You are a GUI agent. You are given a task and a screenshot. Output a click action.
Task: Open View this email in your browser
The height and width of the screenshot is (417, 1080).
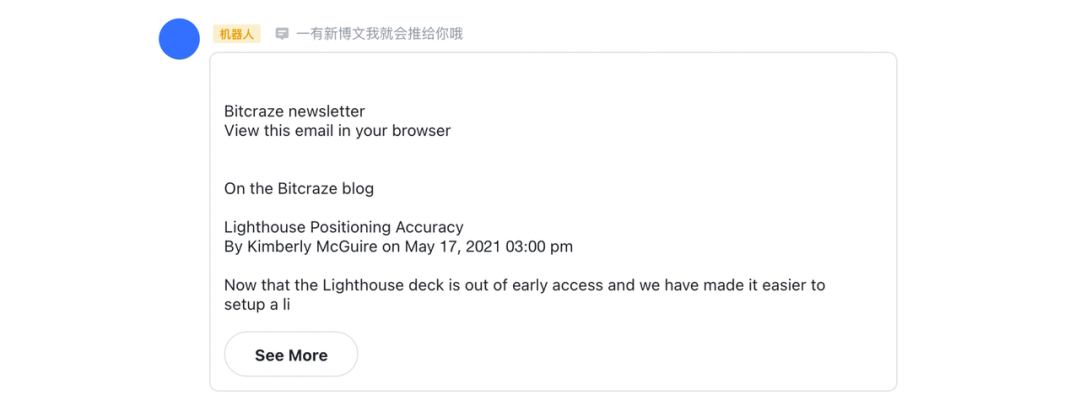(338, 130)
